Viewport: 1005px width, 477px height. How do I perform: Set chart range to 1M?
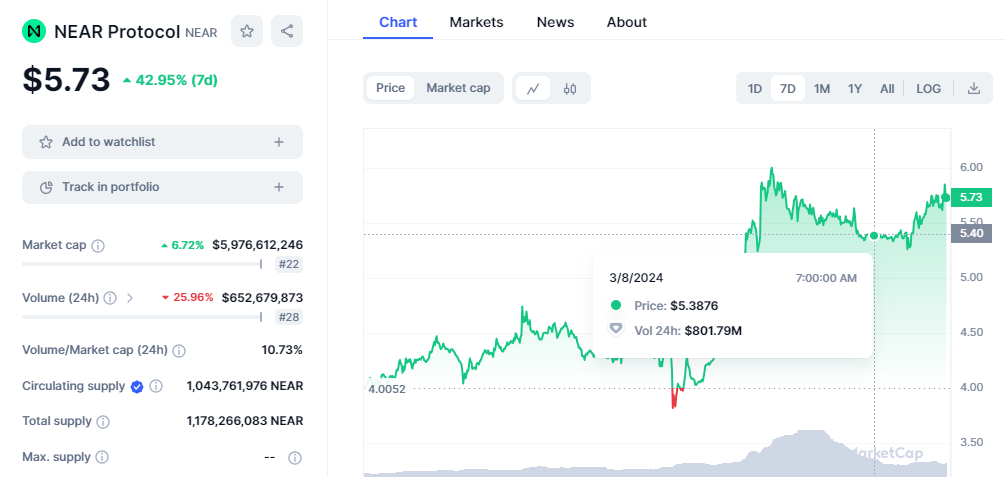tap(822, 88)
